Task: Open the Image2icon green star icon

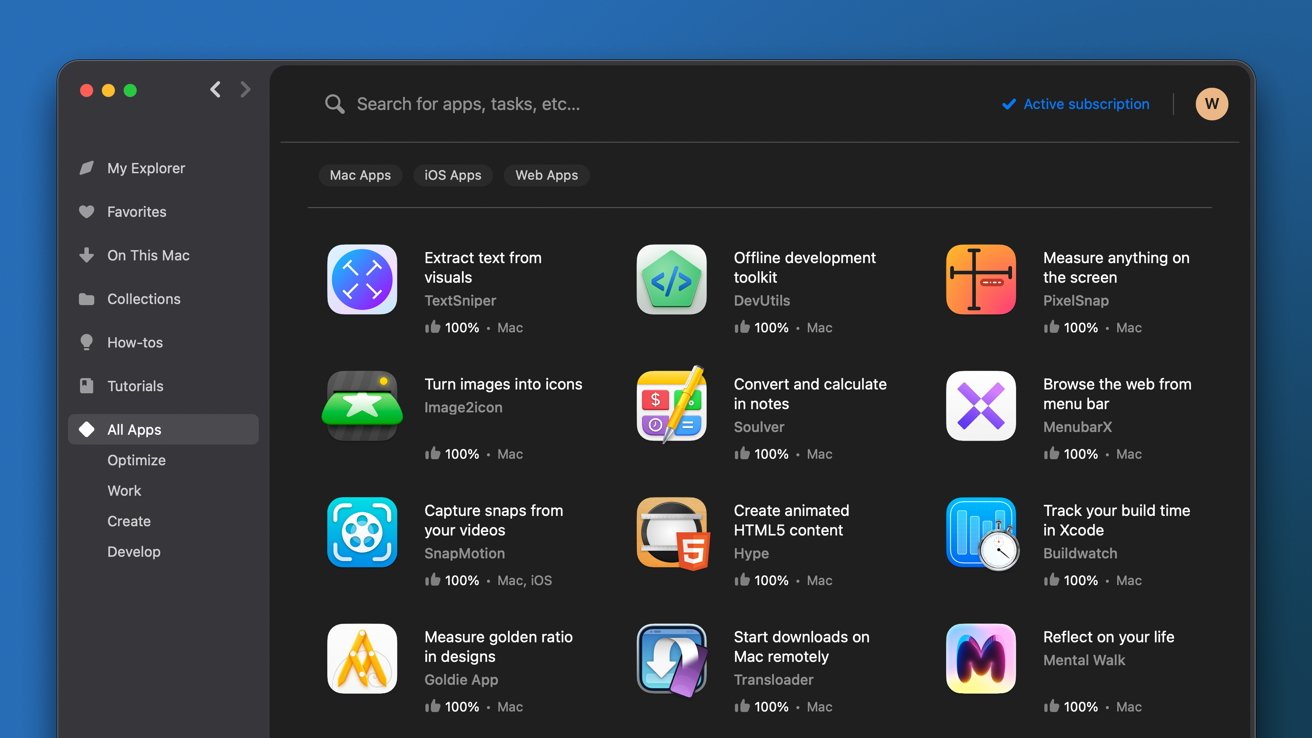Action: 362,406
